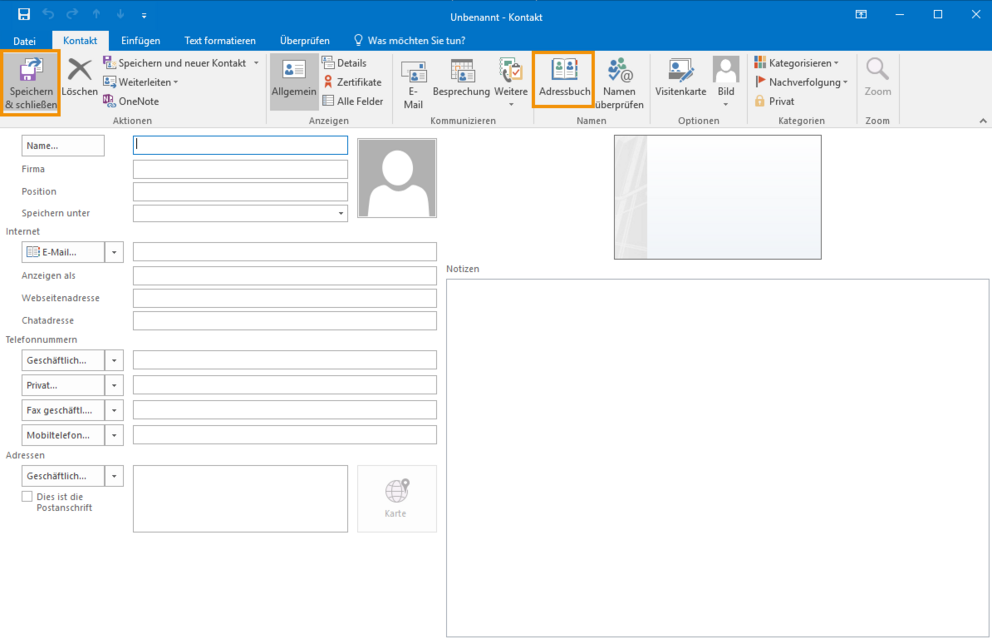The height and width of the screenshot is (639, 992).
Task: Expand Fax geschäftl. dropdown arrow
Action: pyautogui.click(x=114, y=411)
